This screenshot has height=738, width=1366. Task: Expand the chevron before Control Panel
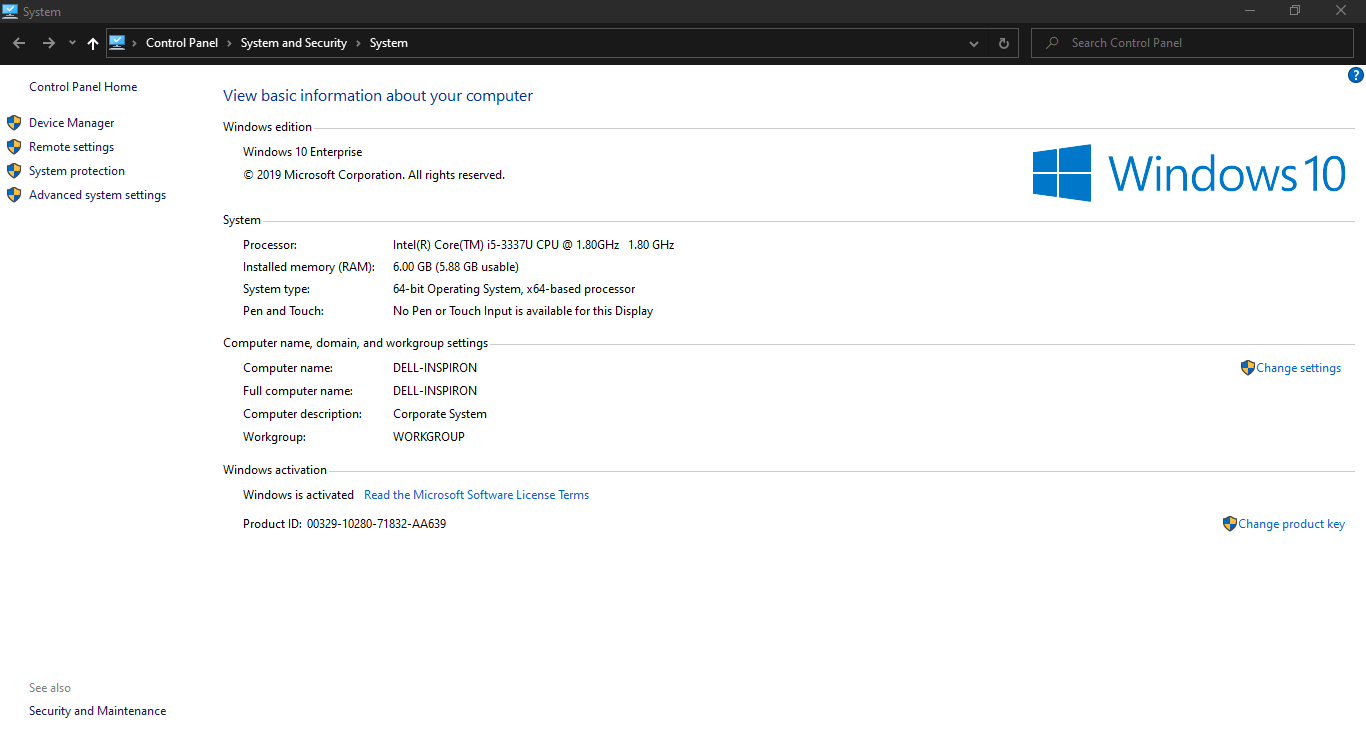tap(135, 43)
